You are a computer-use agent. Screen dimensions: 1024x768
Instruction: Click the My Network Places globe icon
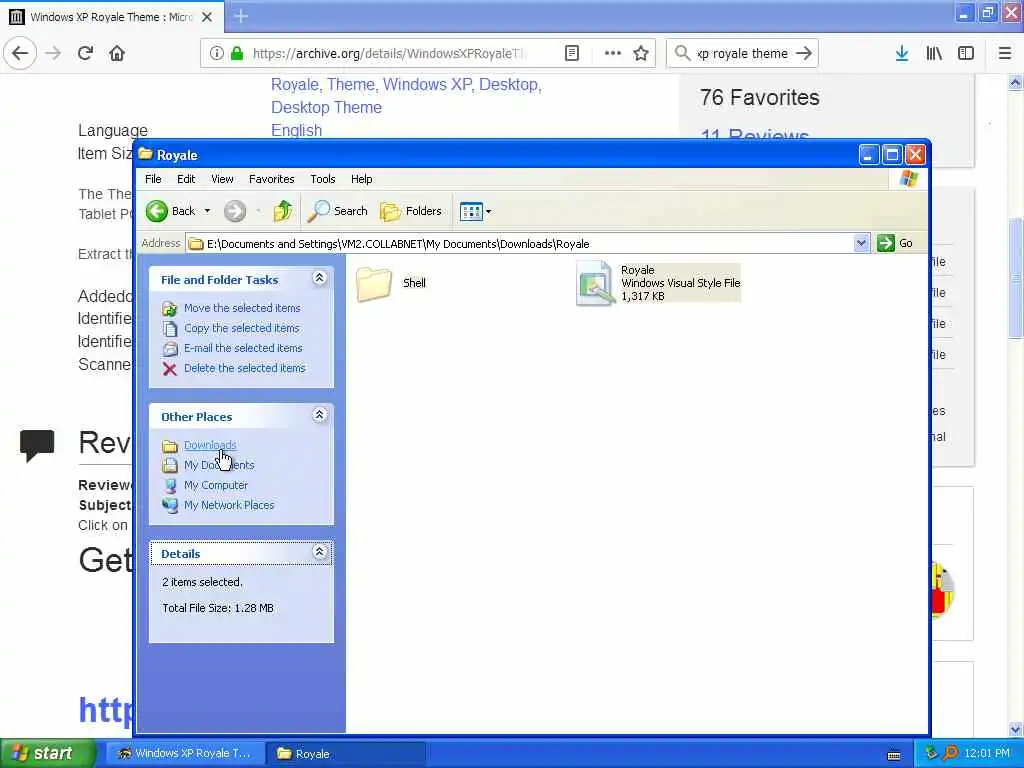point(170,505)
